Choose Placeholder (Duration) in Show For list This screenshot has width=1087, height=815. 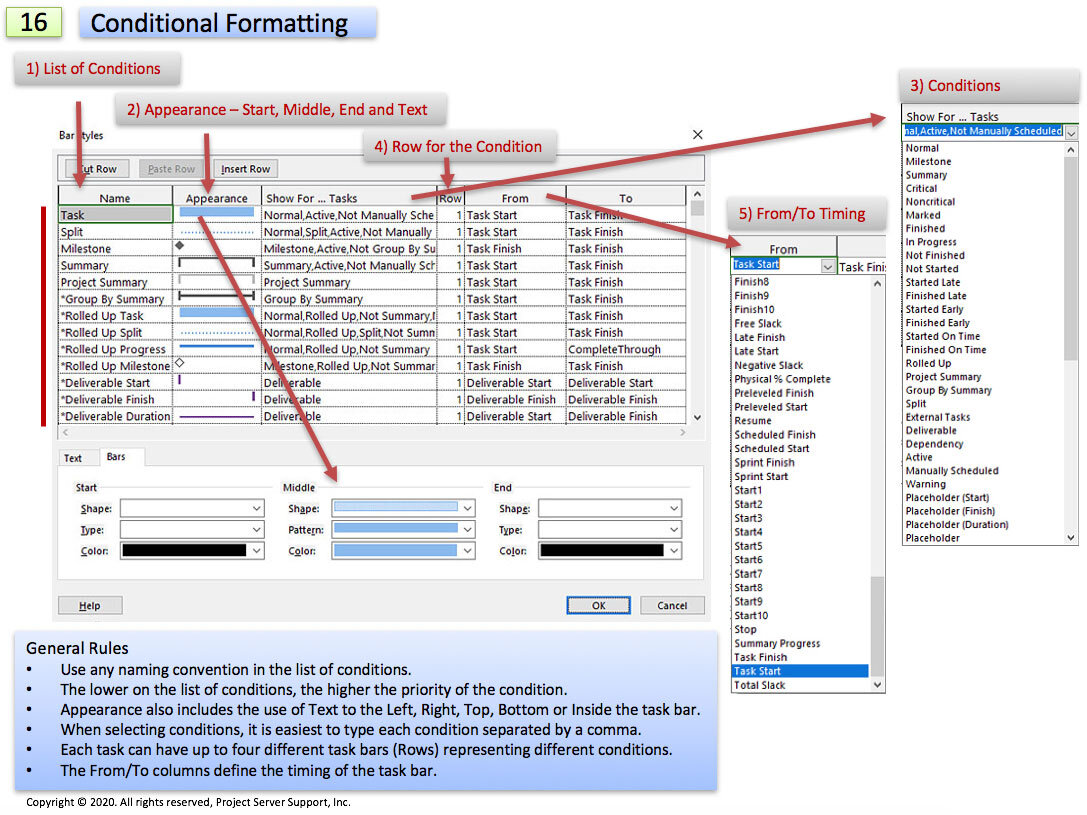(957, 525)
